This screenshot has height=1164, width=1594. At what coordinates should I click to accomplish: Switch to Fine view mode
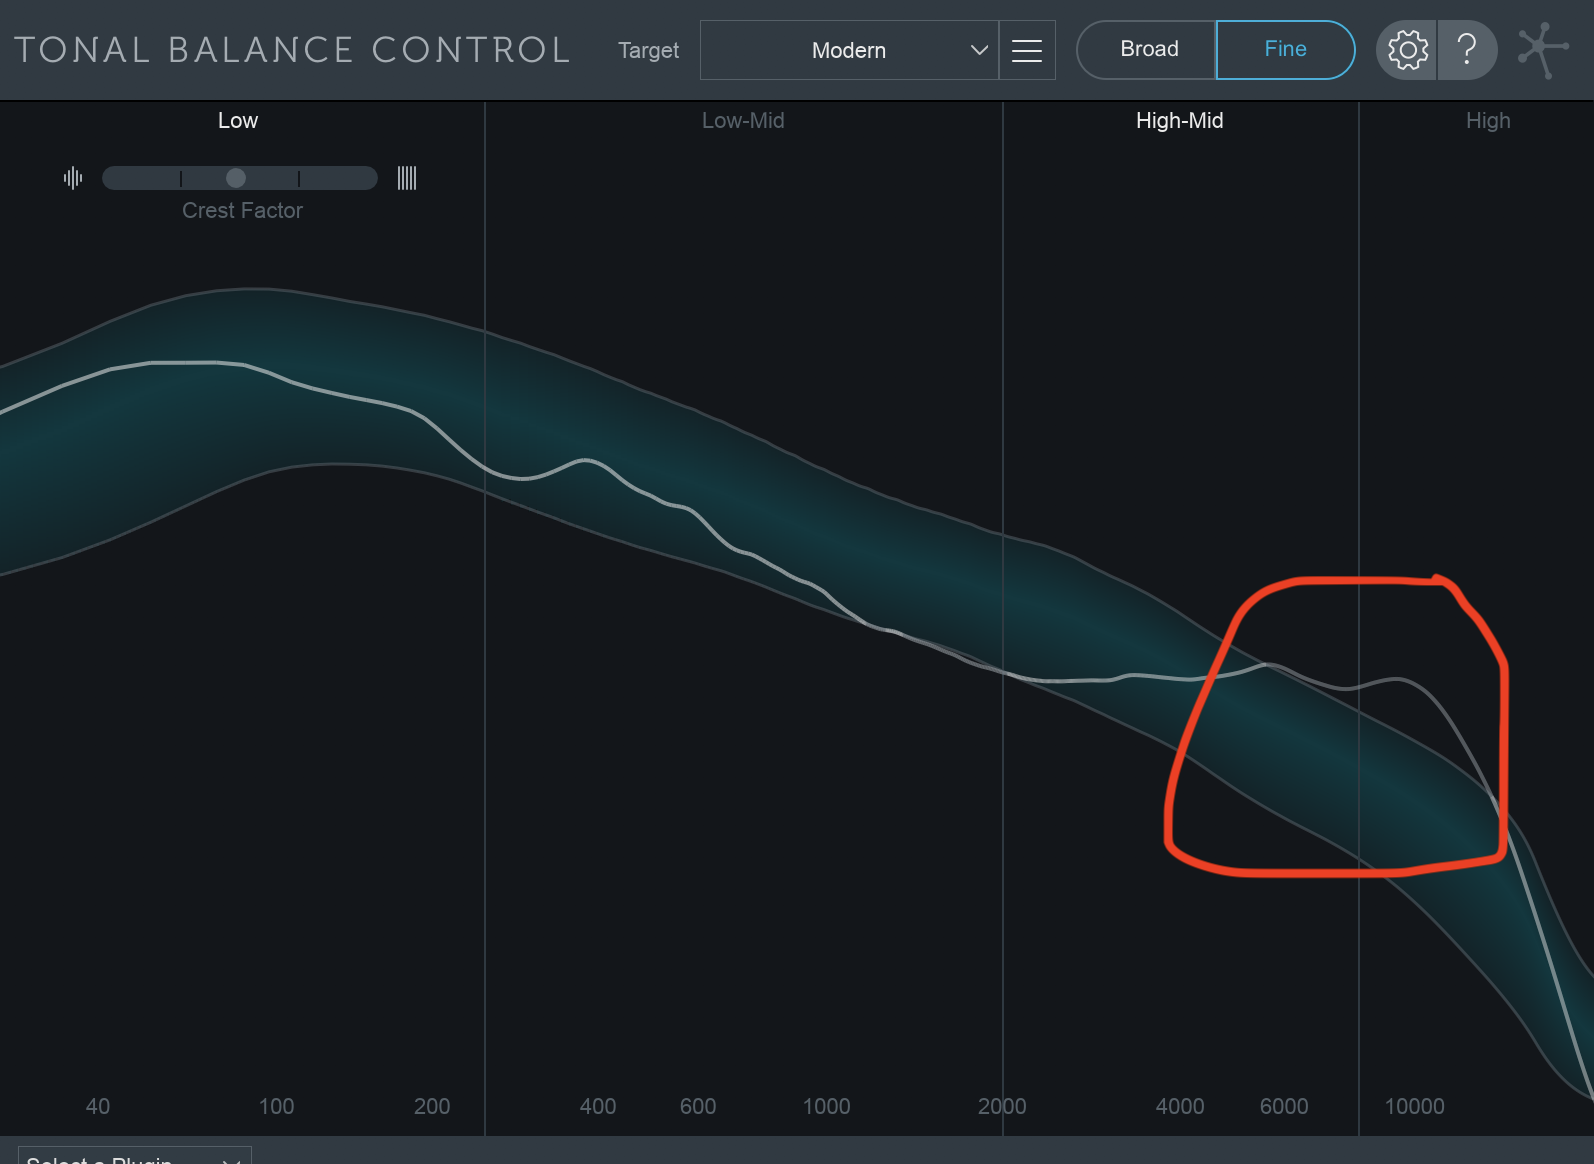[1285, 50]
